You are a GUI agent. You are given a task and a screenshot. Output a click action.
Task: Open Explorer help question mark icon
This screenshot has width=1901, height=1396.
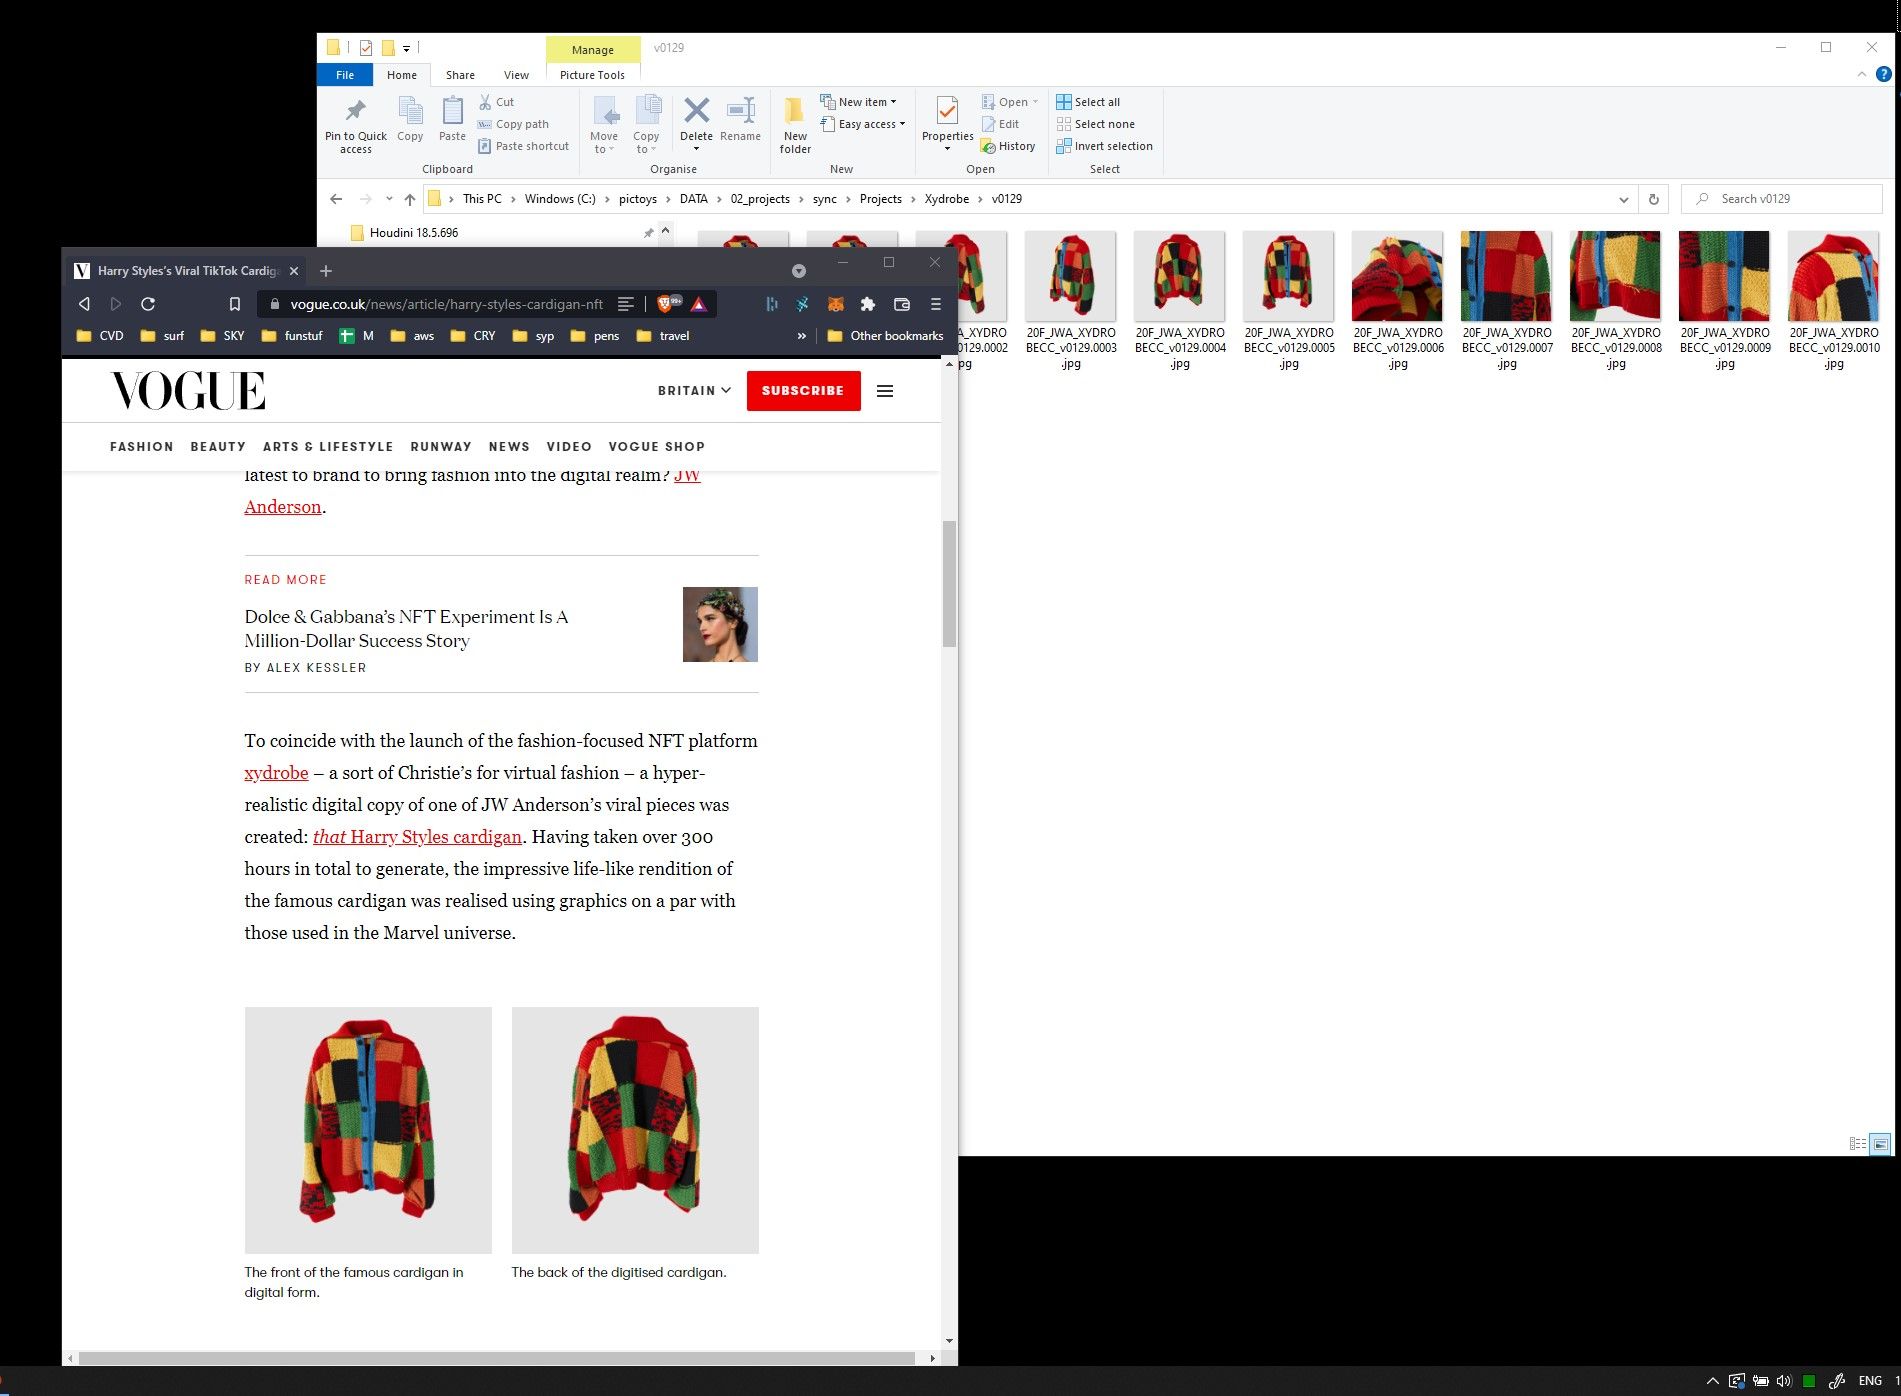tap(1884, 74)
